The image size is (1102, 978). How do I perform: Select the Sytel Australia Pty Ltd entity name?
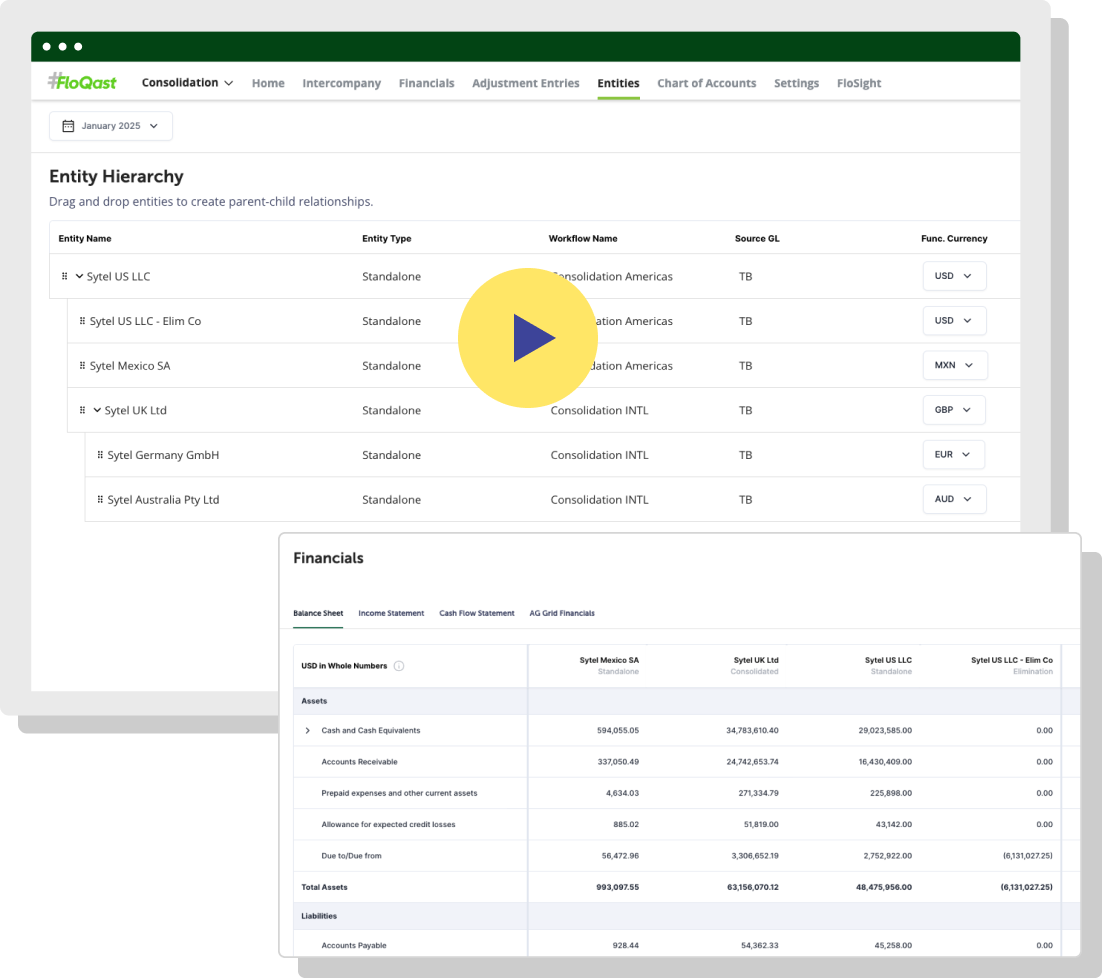point(163,500)
